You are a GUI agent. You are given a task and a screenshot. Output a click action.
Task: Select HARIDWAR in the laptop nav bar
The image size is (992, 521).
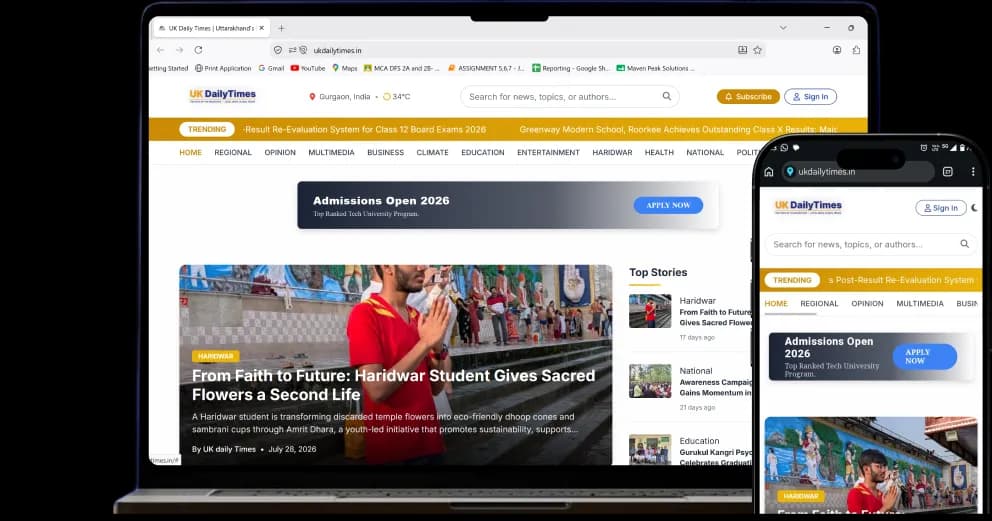pyautogui.click(x=612, y=152)
